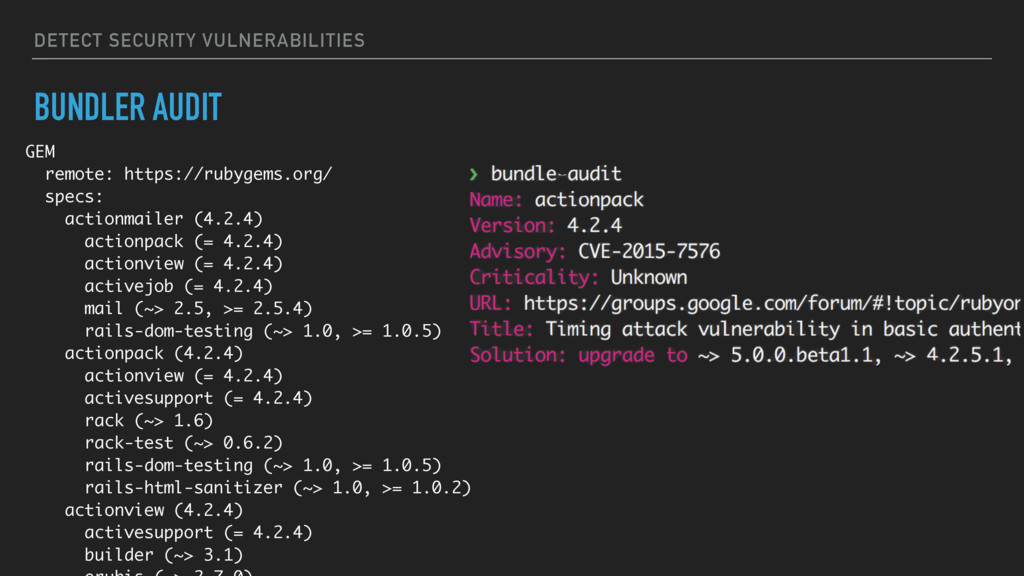Click 'rack (~> 1.6)' dependency
Image resolution: width=1024 pixels, height=576 pixels.
click(148, 421)
